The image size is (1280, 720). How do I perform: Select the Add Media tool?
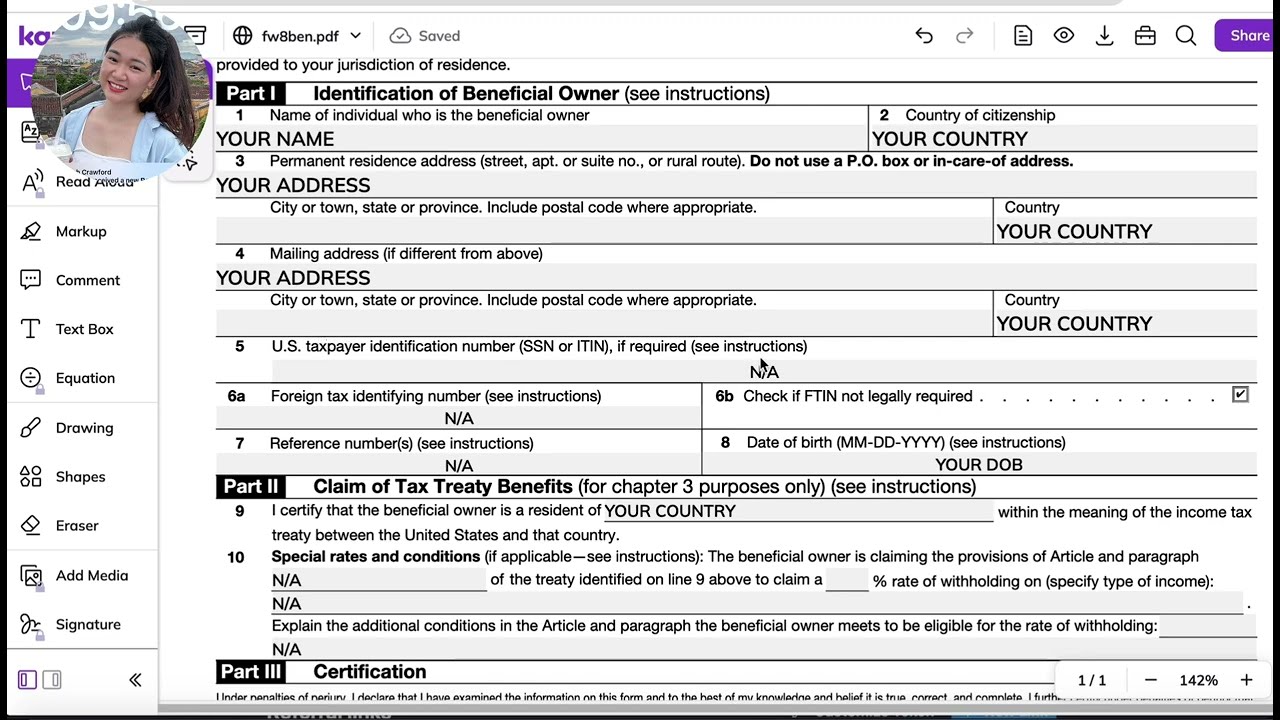(x=82, y=575)
